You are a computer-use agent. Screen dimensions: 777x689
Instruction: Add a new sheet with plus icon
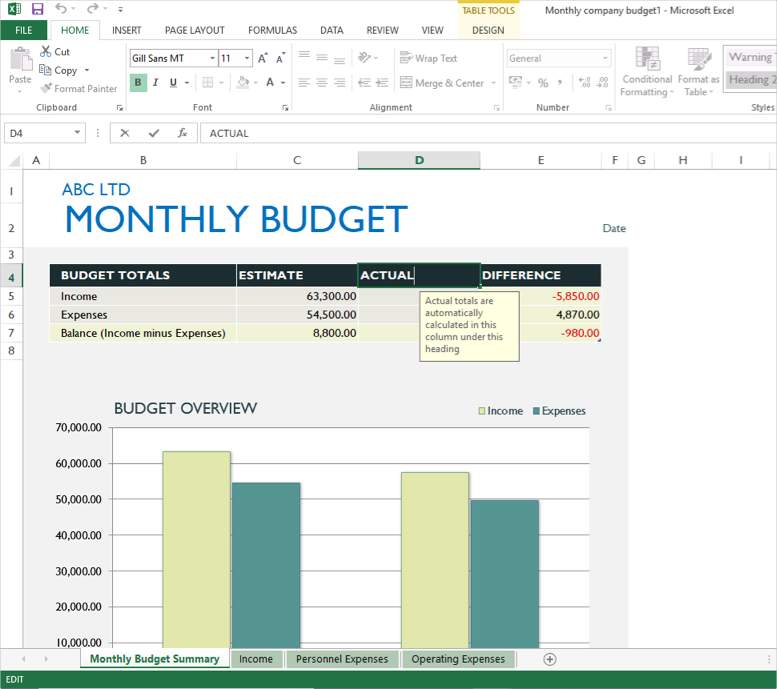pos(549,659)
